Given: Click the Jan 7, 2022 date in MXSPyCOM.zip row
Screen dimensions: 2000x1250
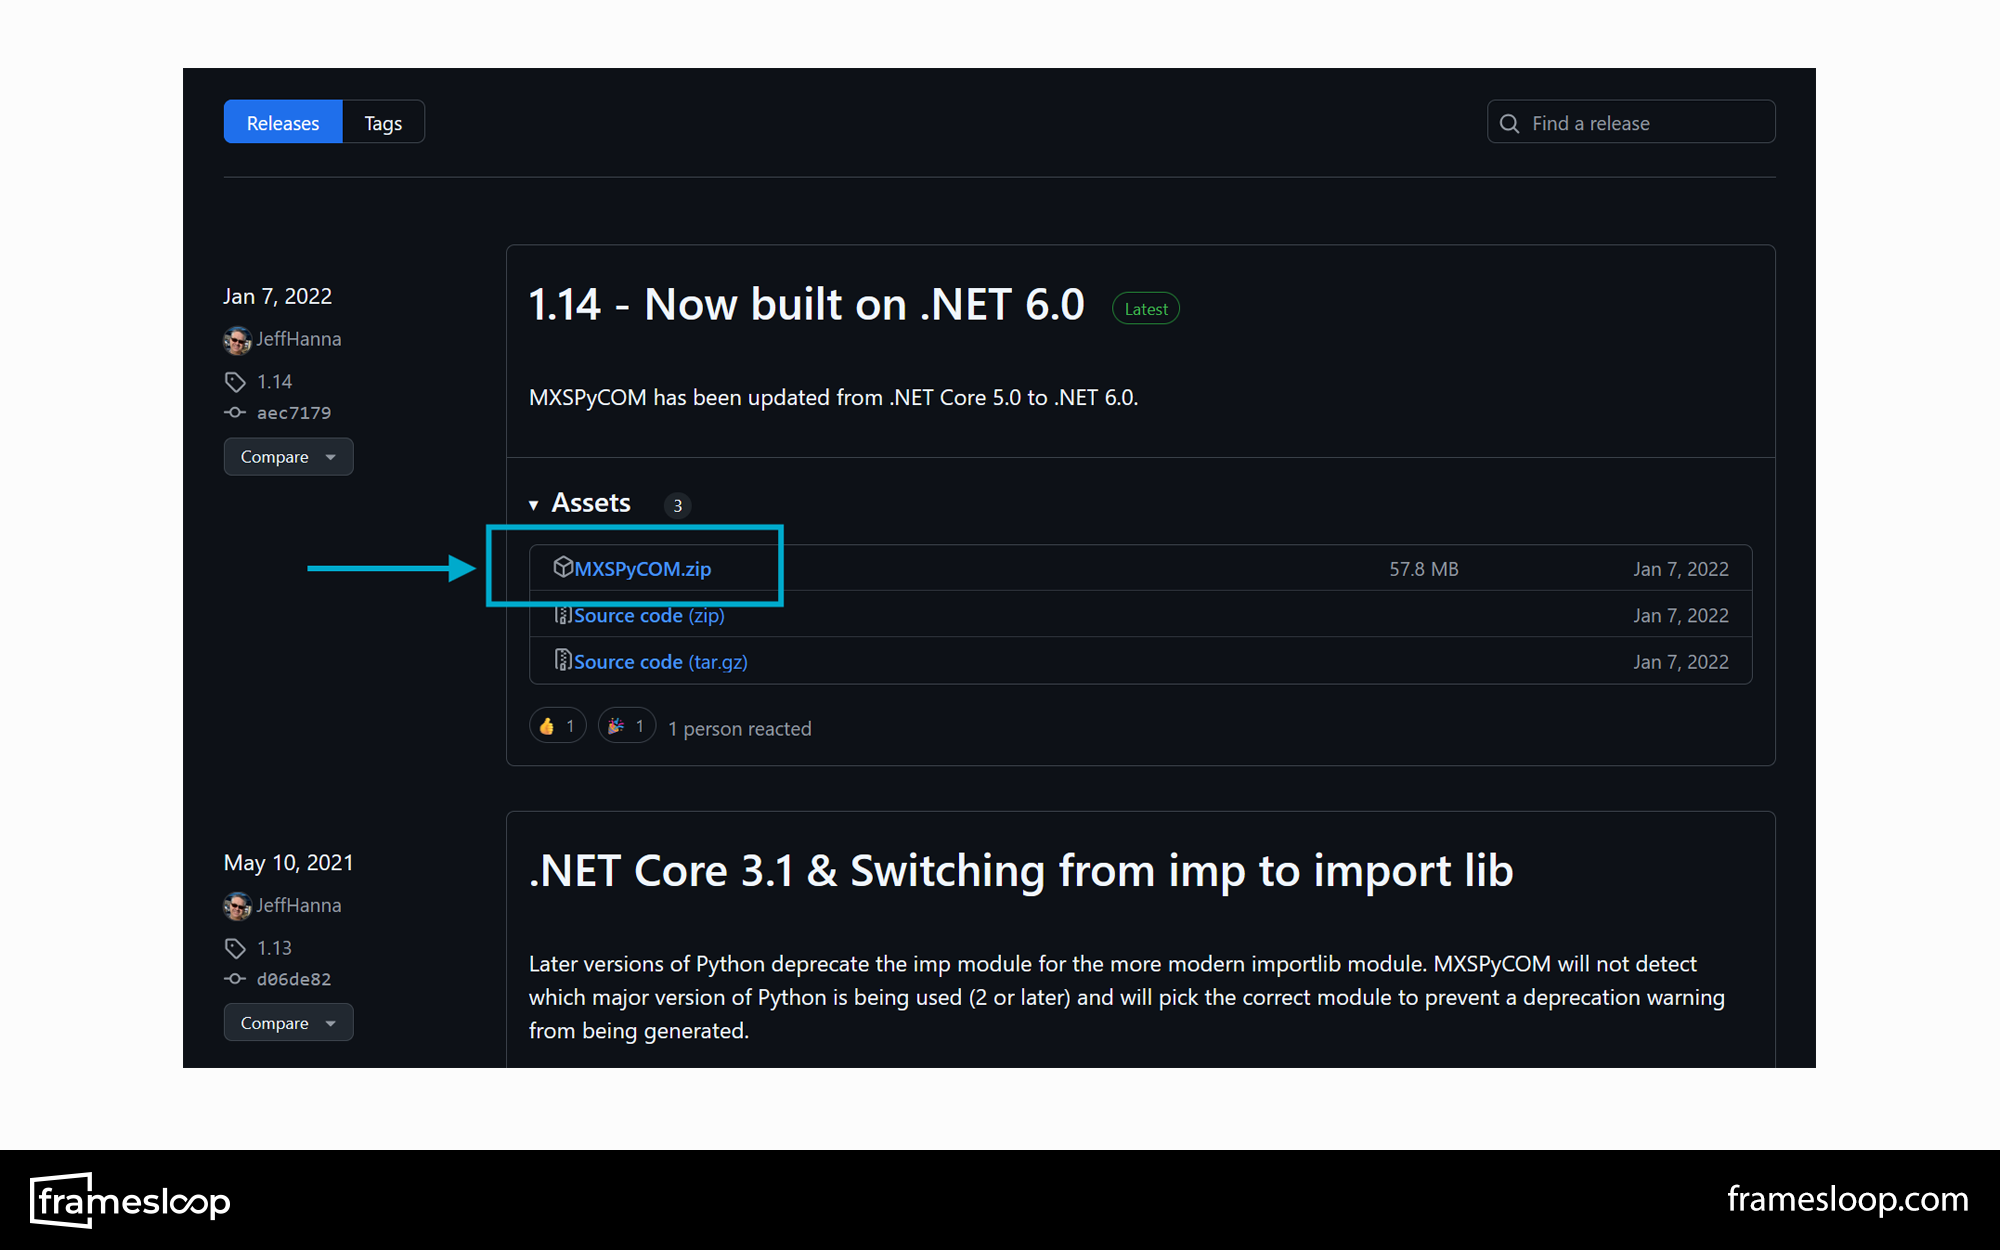Looking at the screenshot, I should 1681,569.
